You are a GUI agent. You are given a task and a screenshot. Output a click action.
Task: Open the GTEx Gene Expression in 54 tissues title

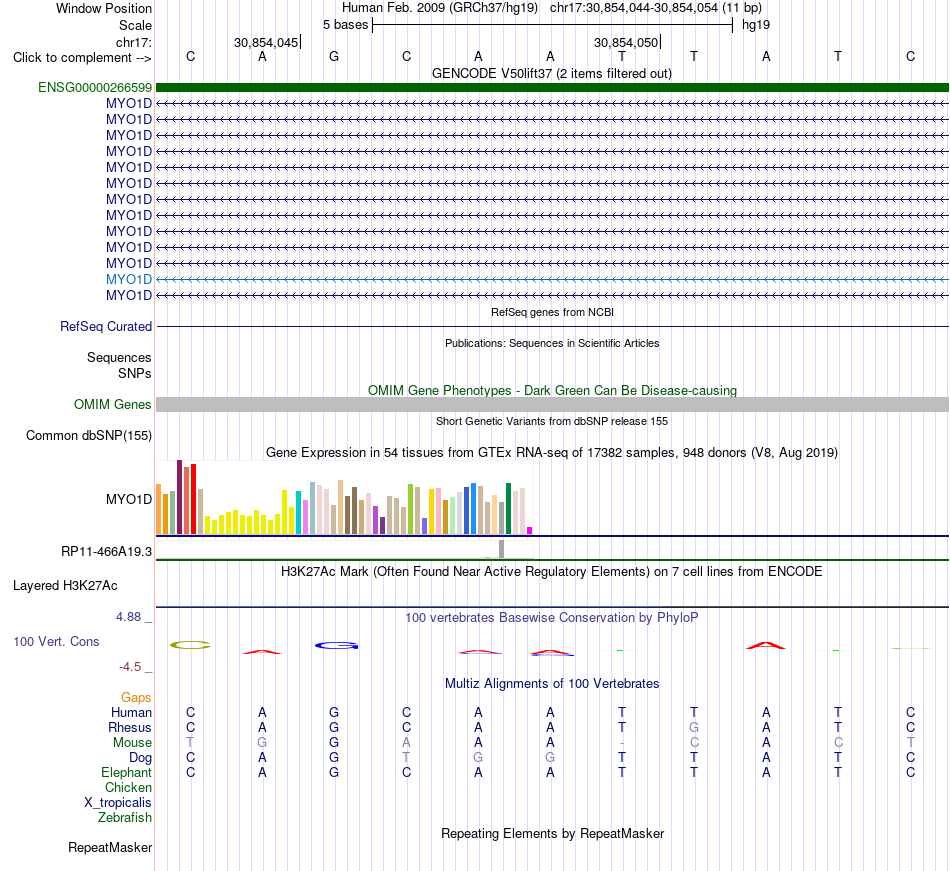(x=552, y=452)
